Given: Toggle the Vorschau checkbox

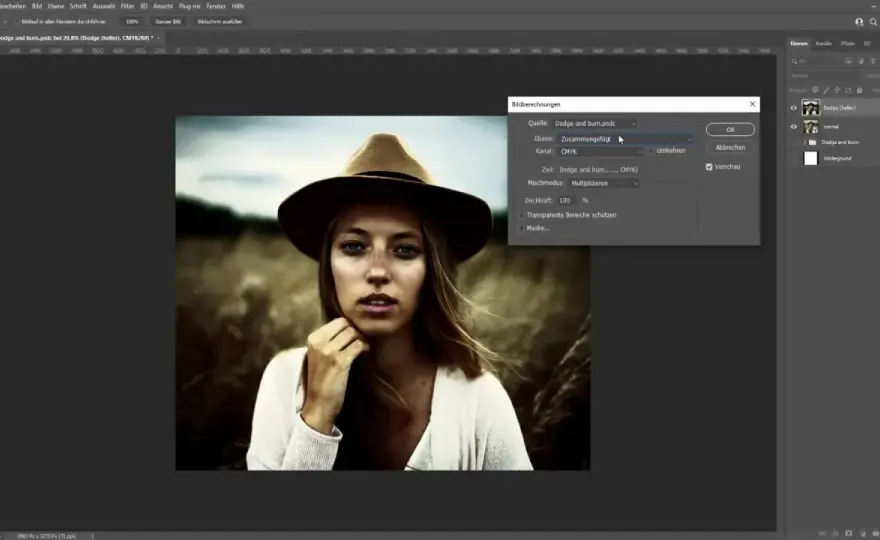Looking at the screenshot, I should [709, 167].
